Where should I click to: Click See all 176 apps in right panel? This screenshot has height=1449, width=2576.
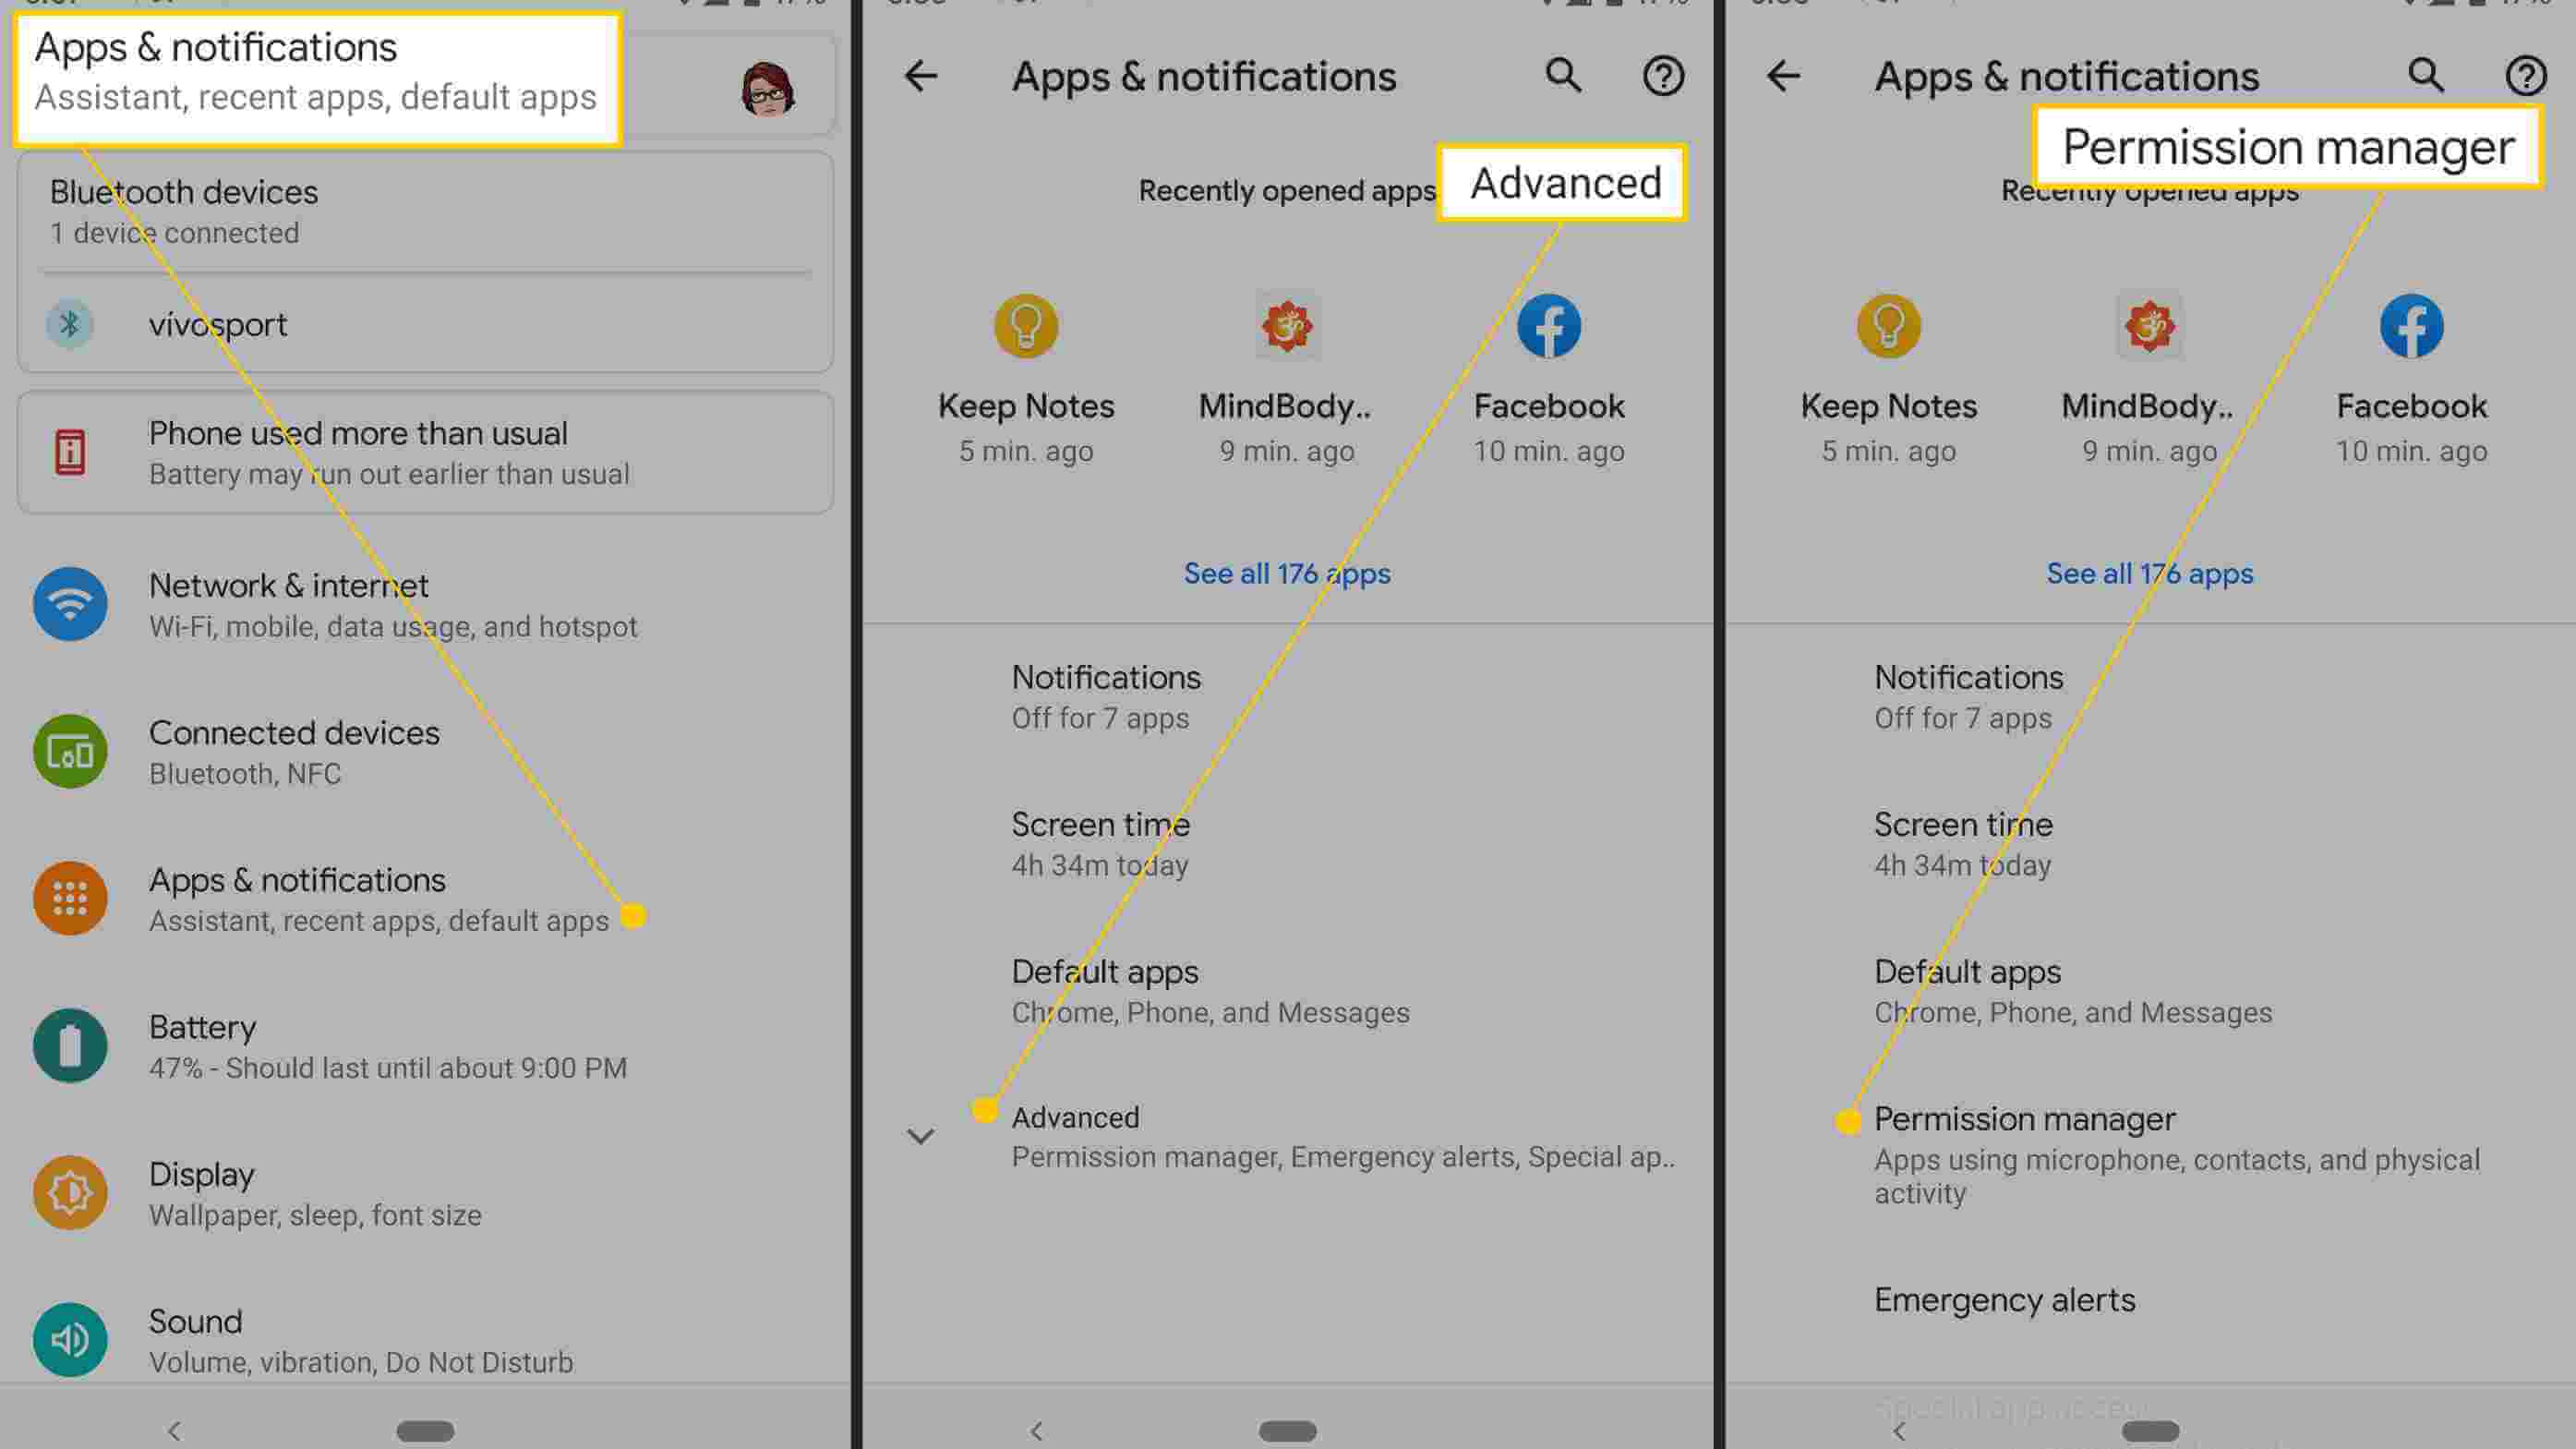2149,574
